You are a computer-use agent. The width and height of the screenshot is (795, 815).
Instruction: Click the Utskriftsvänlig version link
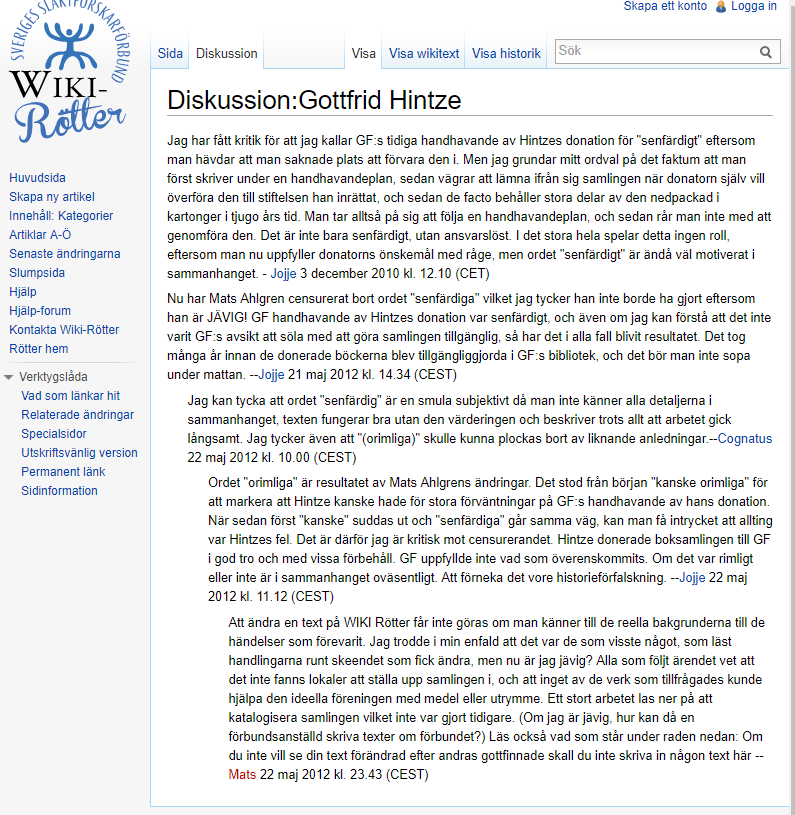pos(80,453)
